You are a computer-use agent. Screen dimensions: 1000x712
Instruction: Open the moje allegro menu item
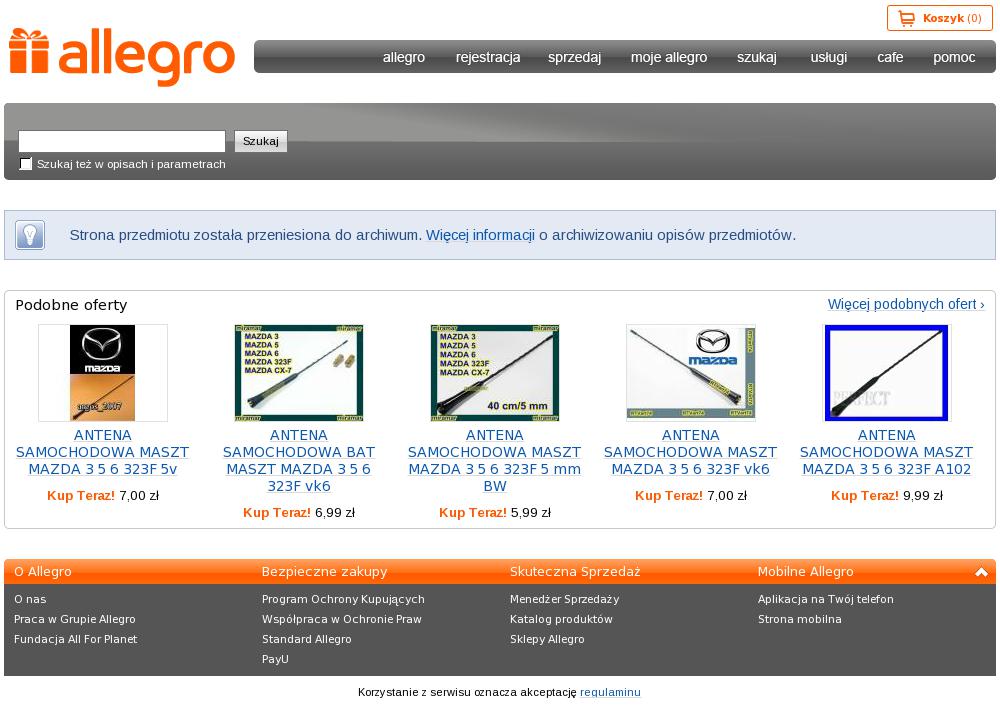point(669,57)
